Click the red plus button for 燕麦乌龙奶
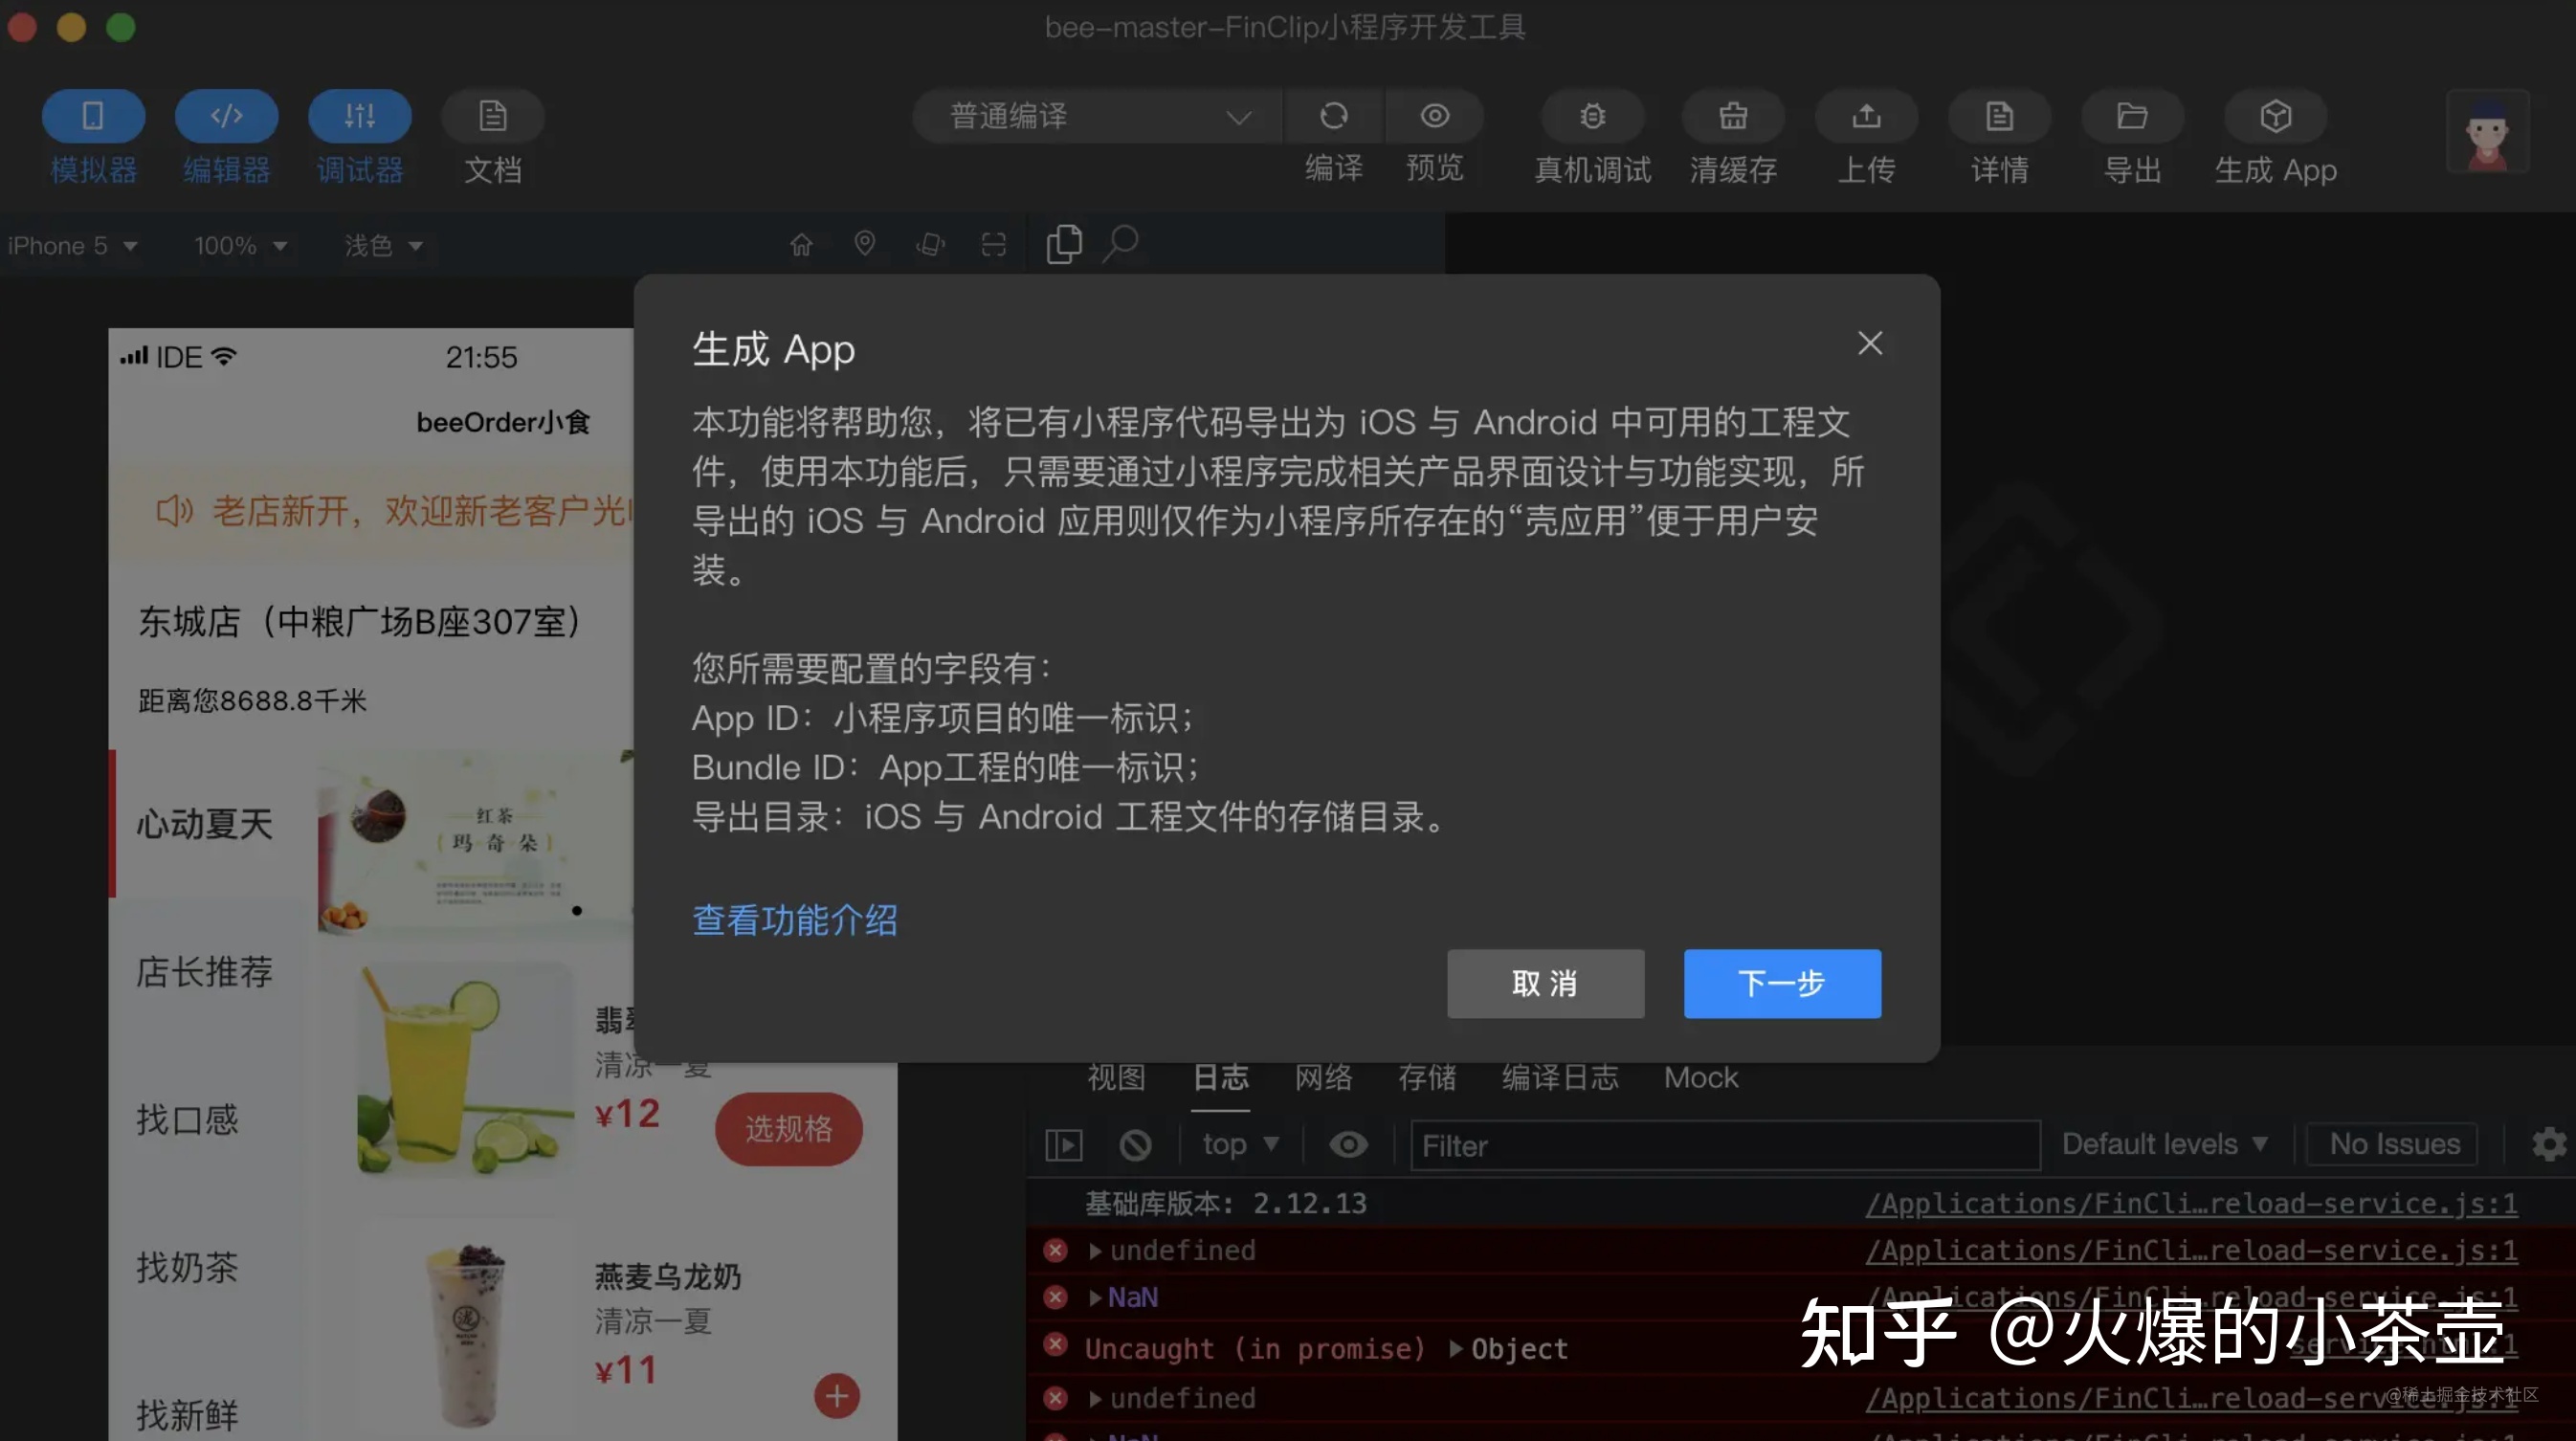Screen dimensions: 2576x1441 [x=837, y=1397]
